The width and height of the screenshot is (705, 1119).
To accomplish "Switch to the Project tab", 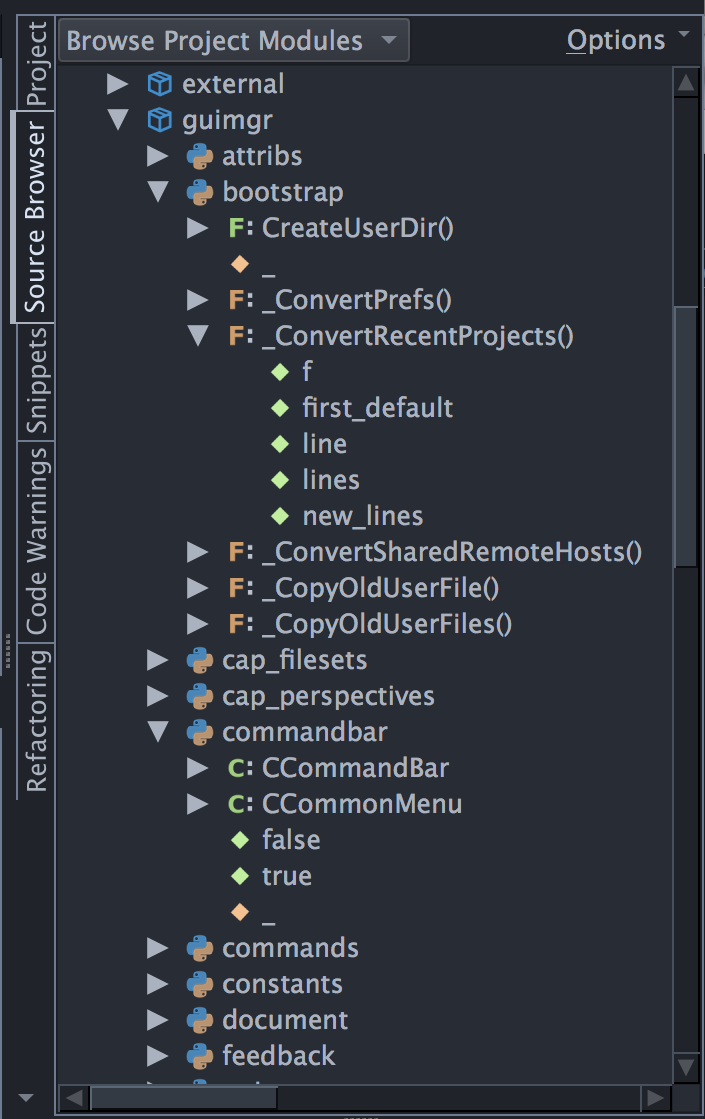I will pyautogui.click(x=36, y=63).
